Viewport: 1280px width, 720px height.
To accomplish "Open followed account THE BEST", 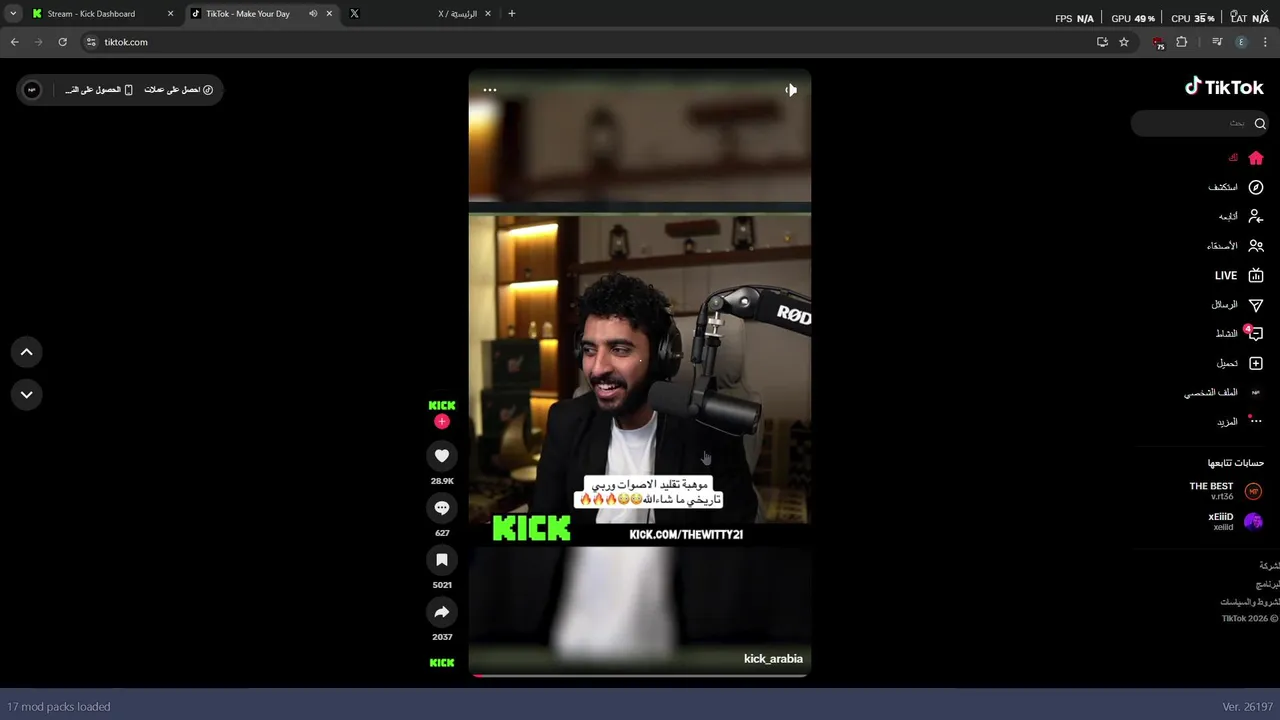I will point(1226,491).
